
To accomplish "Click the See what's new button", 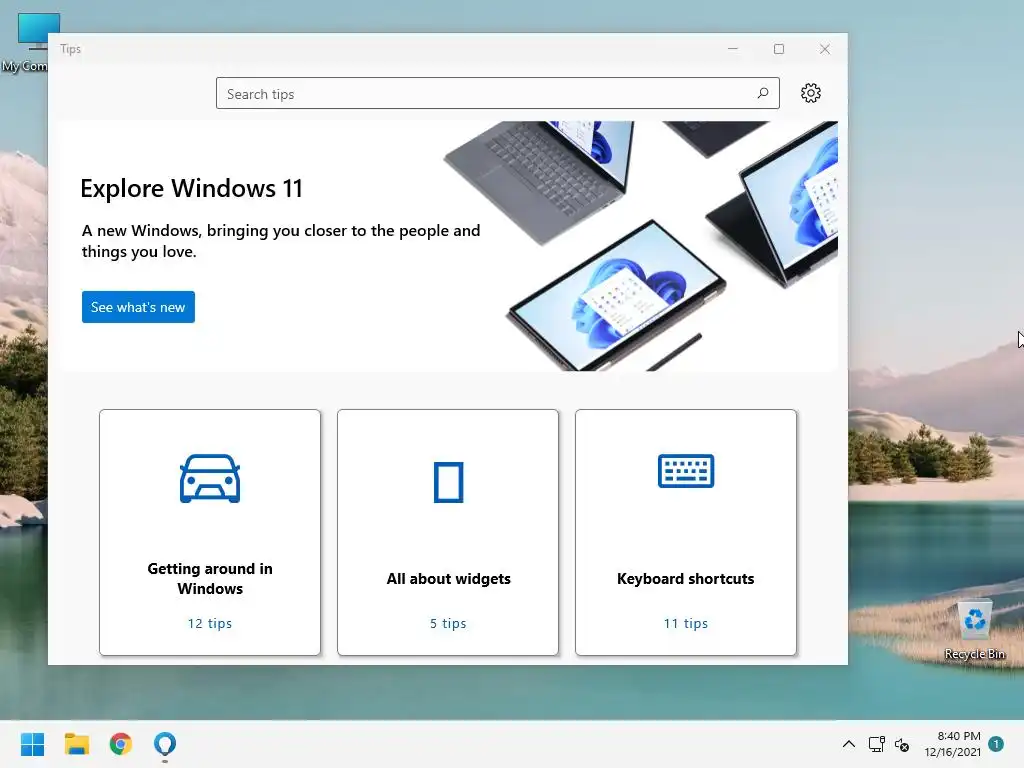I will tap(138, 307).
